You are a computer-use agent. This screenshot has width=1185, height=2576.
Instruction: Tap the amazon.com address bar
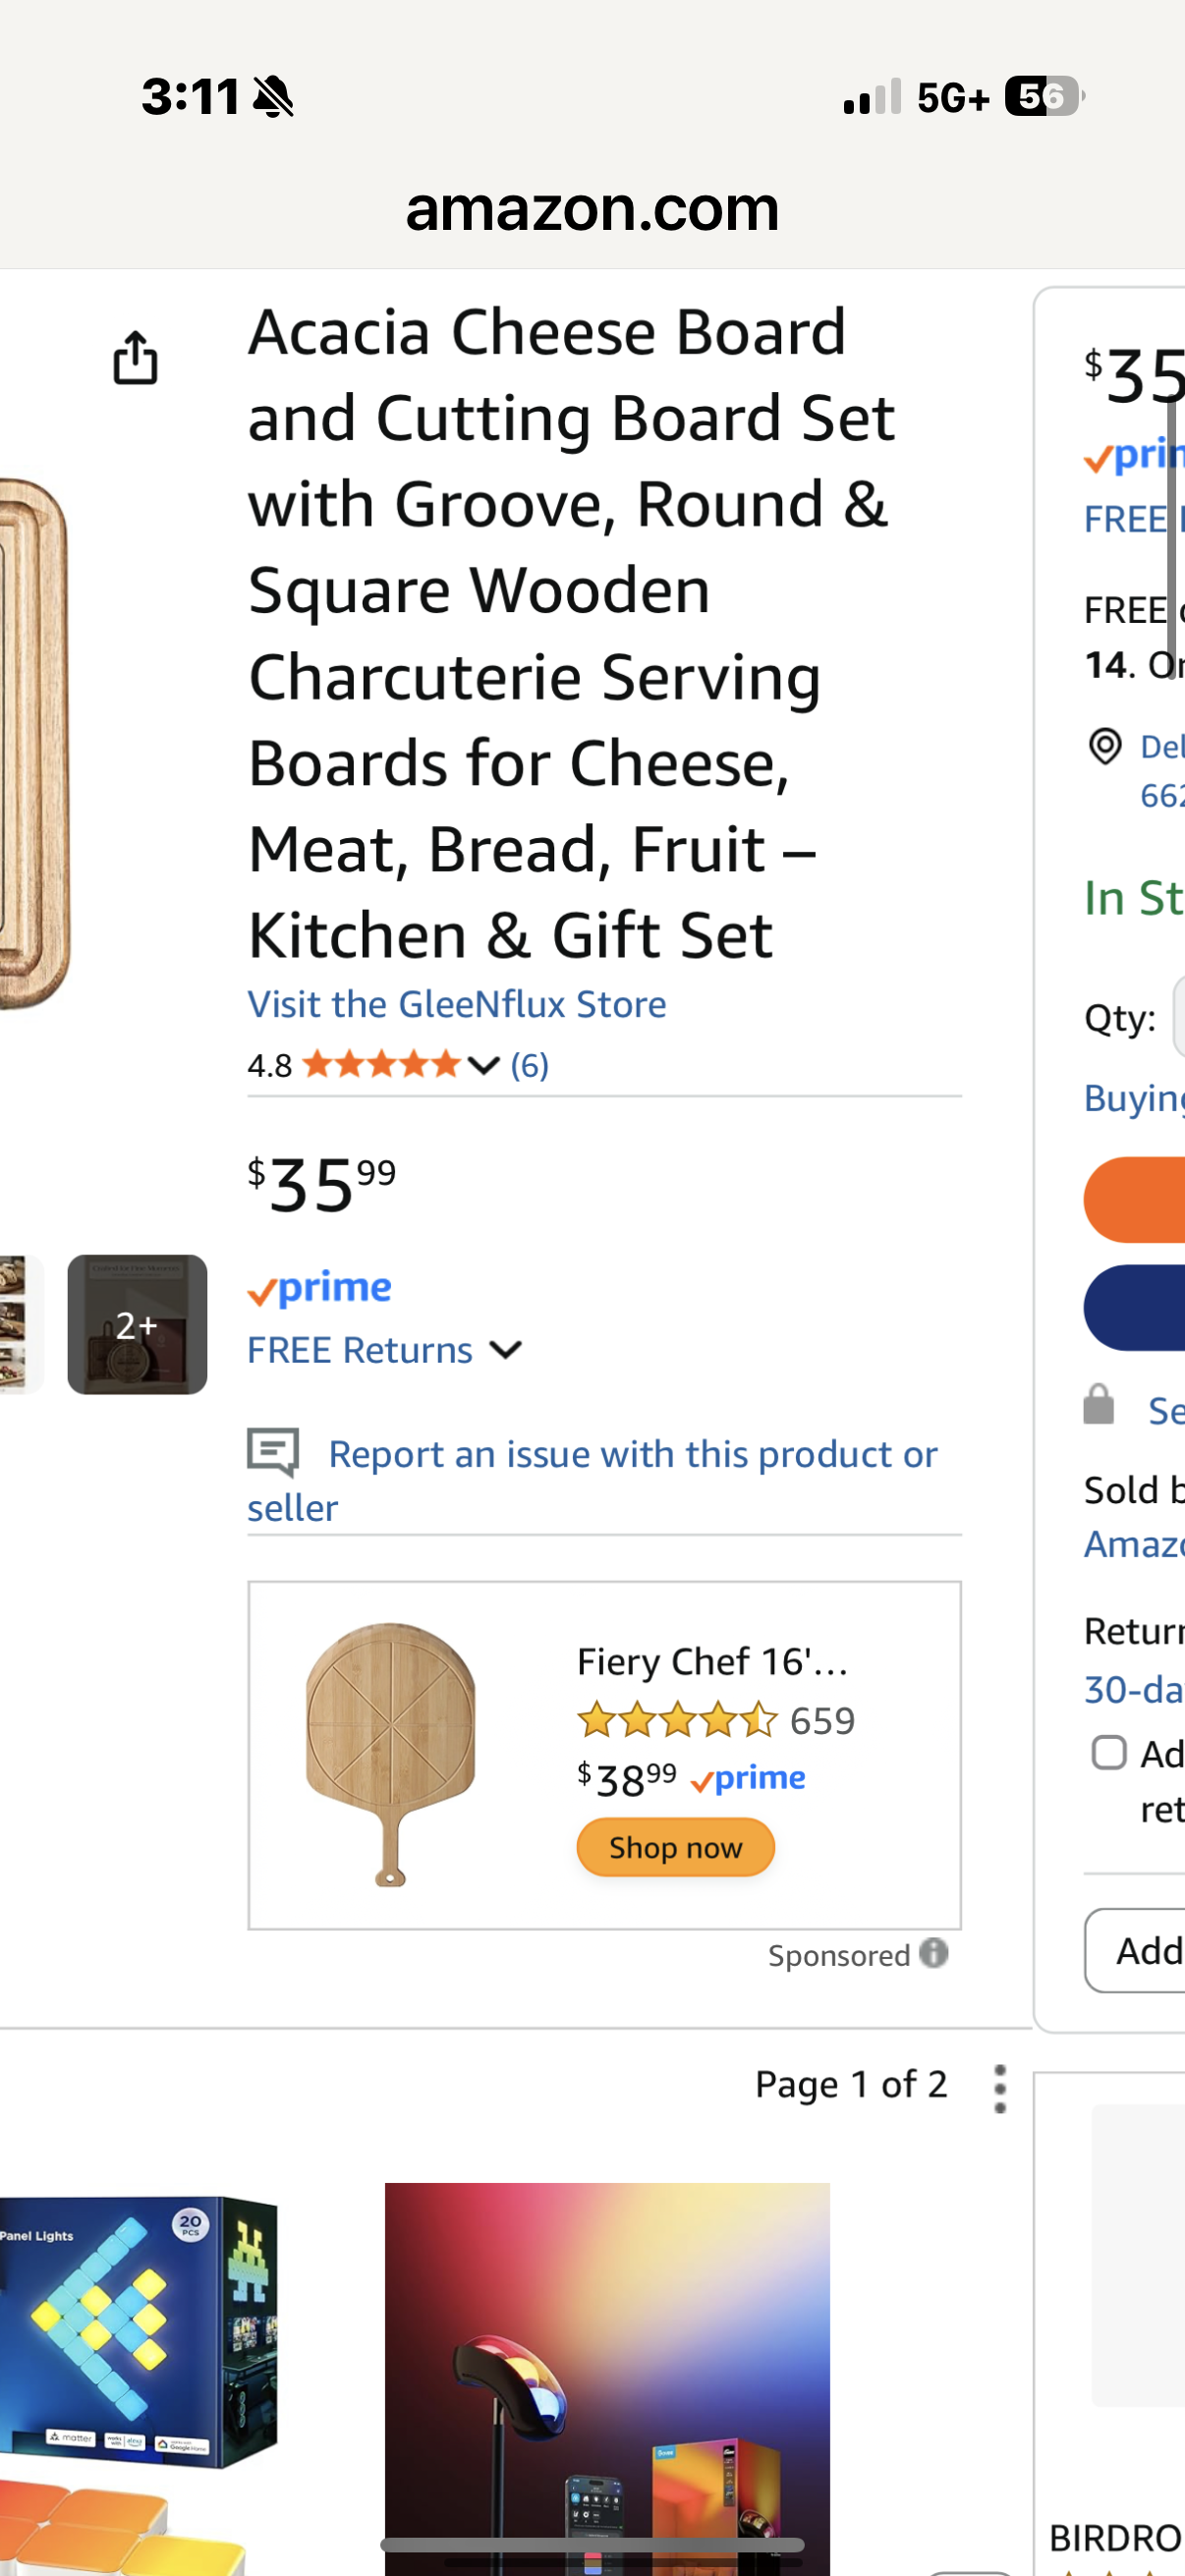point(592,208)
